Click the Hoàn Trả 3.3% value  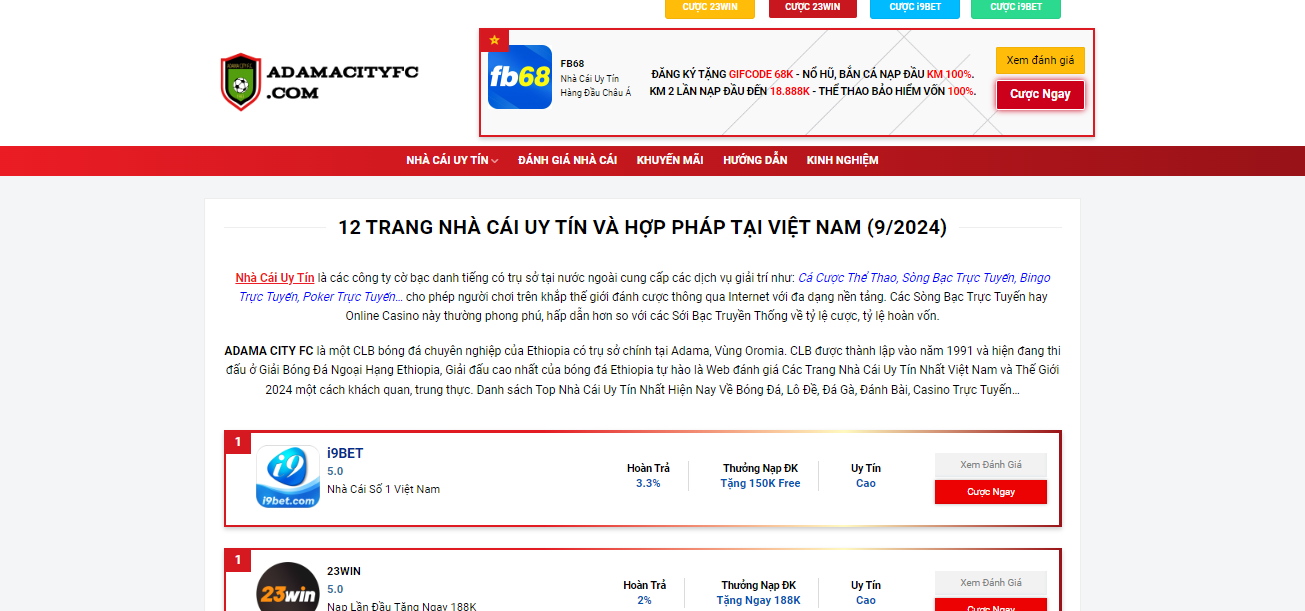click(x=648, y=483)
